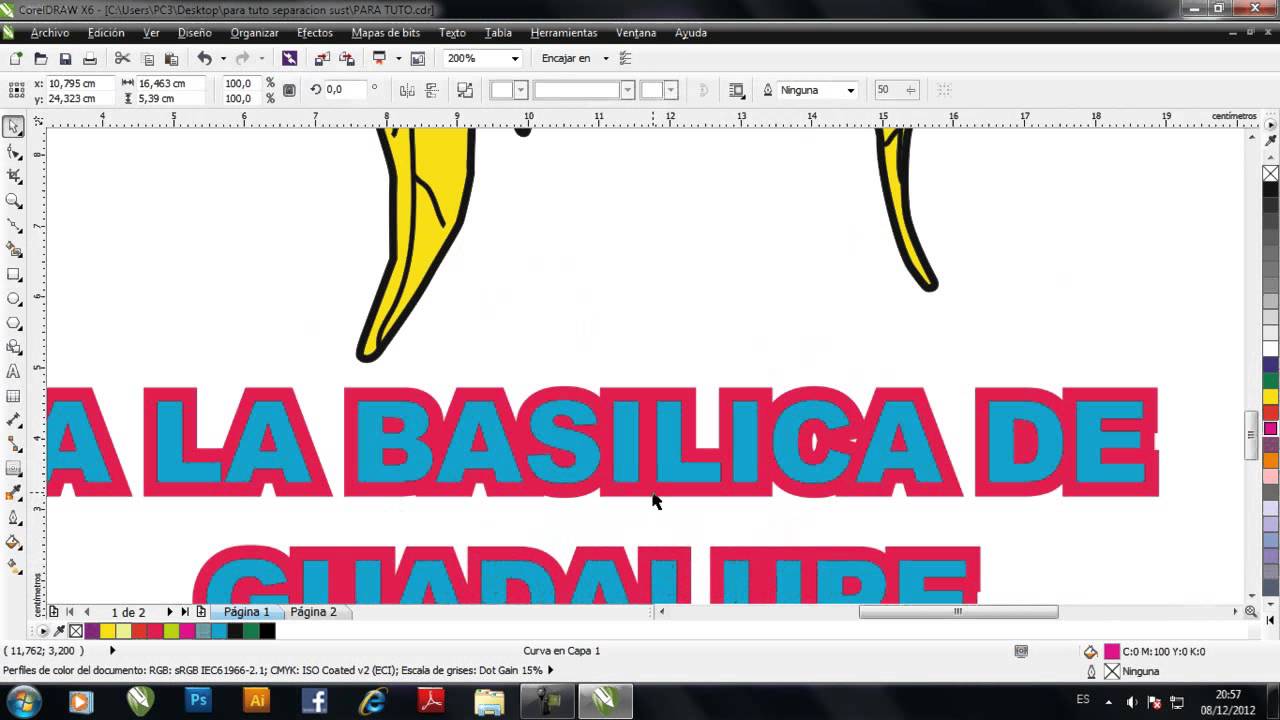Image resolution: width=1280 pixels, height=720 pixels.
Task: Select the Rectangle tool
Action: point(14,274)
